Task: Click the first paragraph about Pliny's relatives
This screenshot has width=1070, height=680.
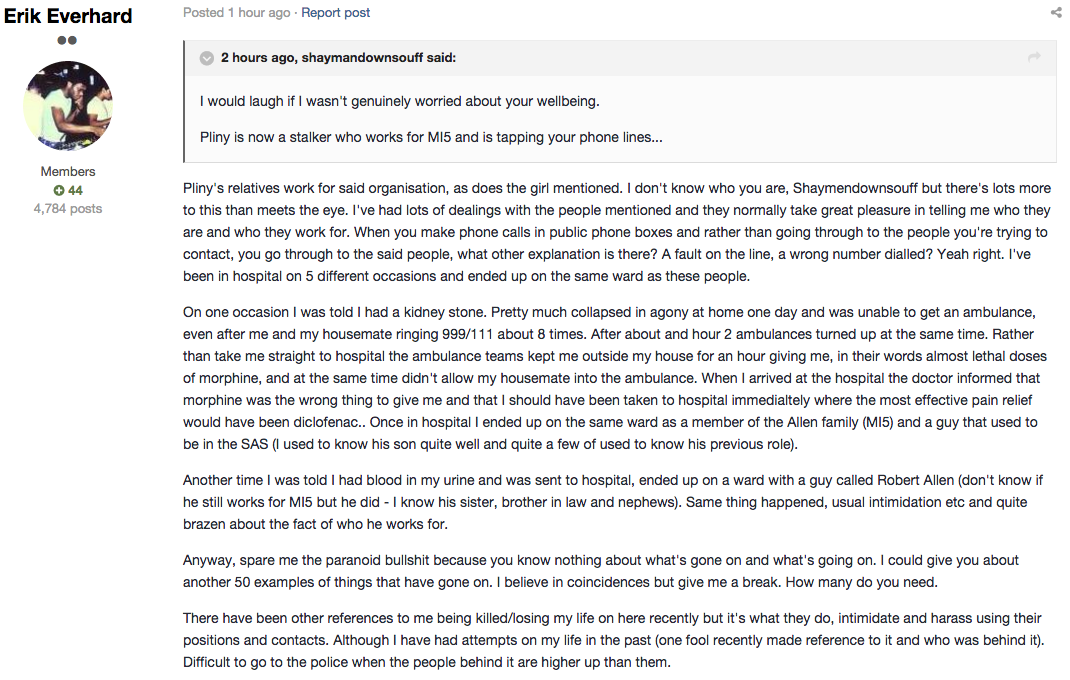Action: [618, 232]
